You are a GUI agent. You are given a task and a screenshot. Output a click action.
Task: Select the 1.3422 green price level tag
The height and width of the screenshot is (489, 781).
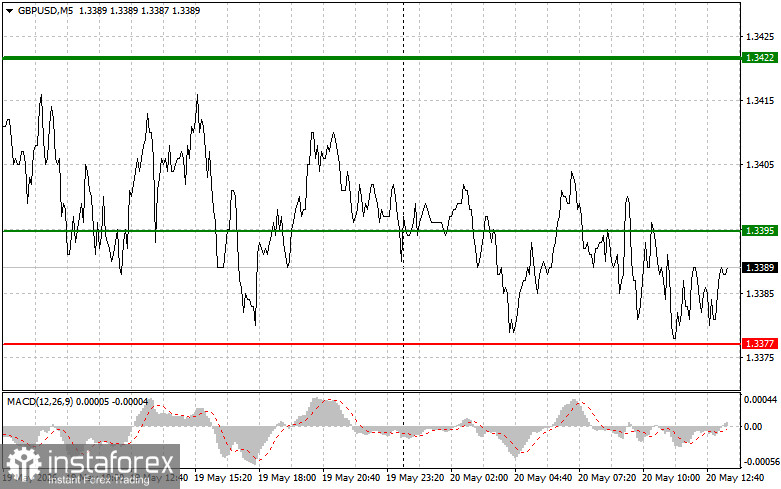tap(759, 58)
